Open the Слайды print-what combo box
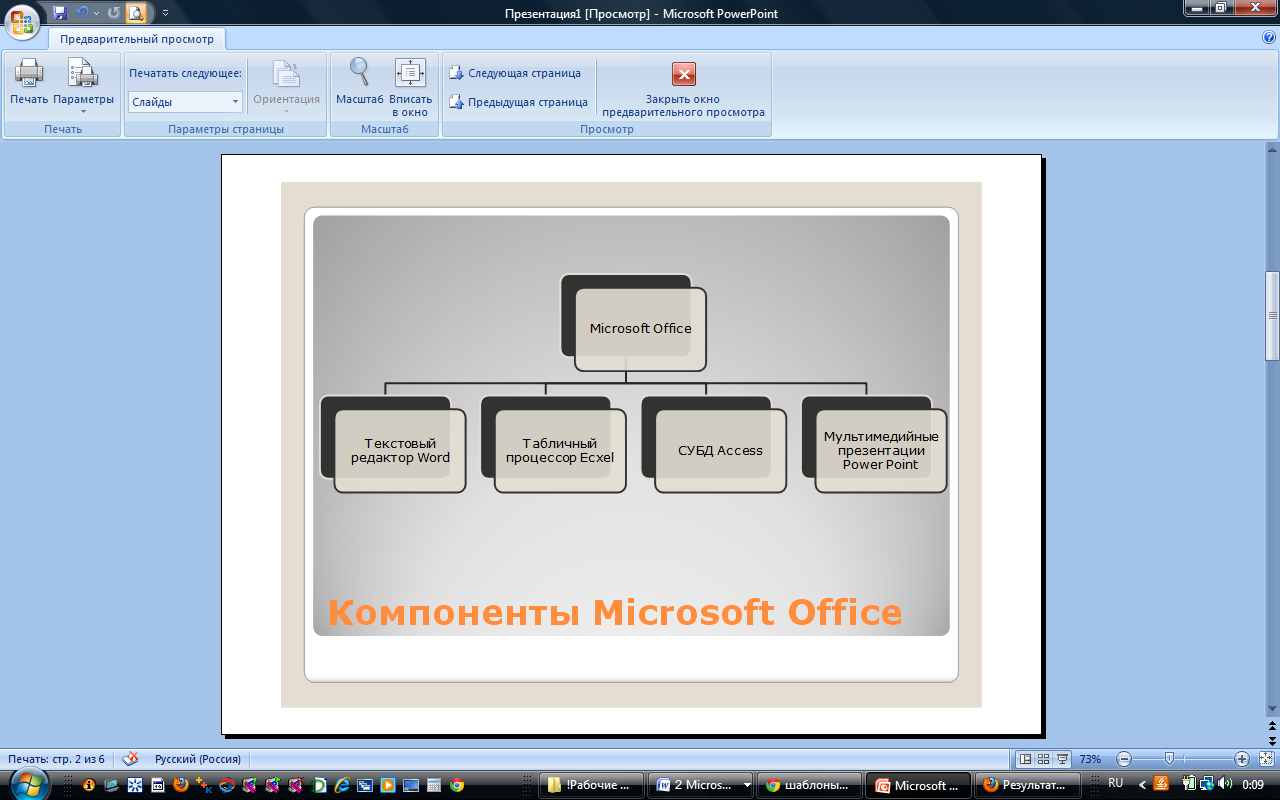The image size is (1280, 800). [185, 102]
